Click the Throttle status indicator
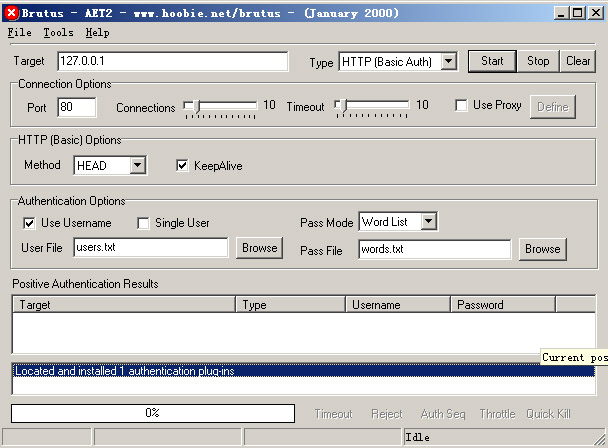 (x=497, y=414)
